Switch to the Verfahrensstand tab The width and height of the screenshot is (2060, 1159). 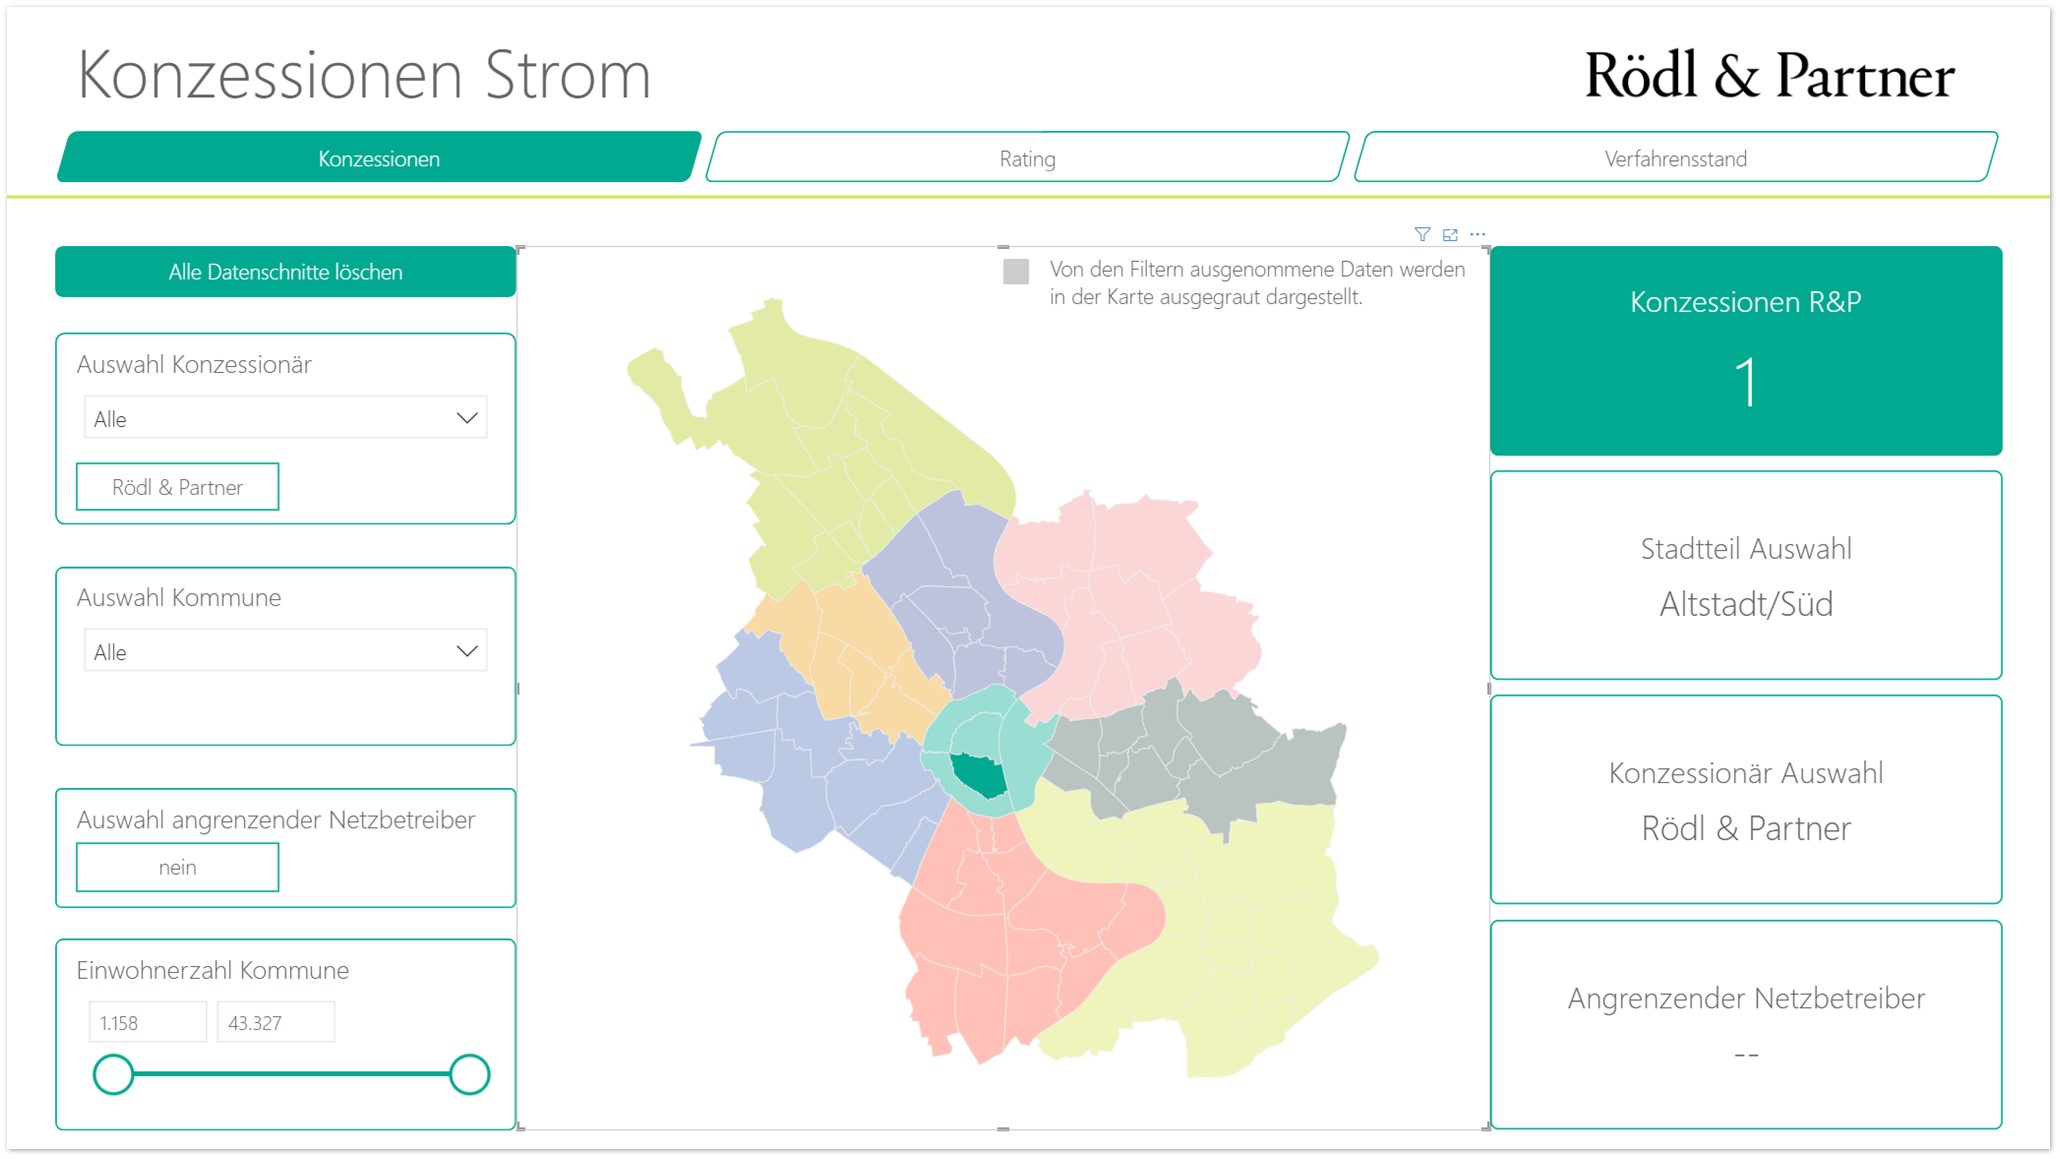pyautogui.click(x=1675, y=158)
